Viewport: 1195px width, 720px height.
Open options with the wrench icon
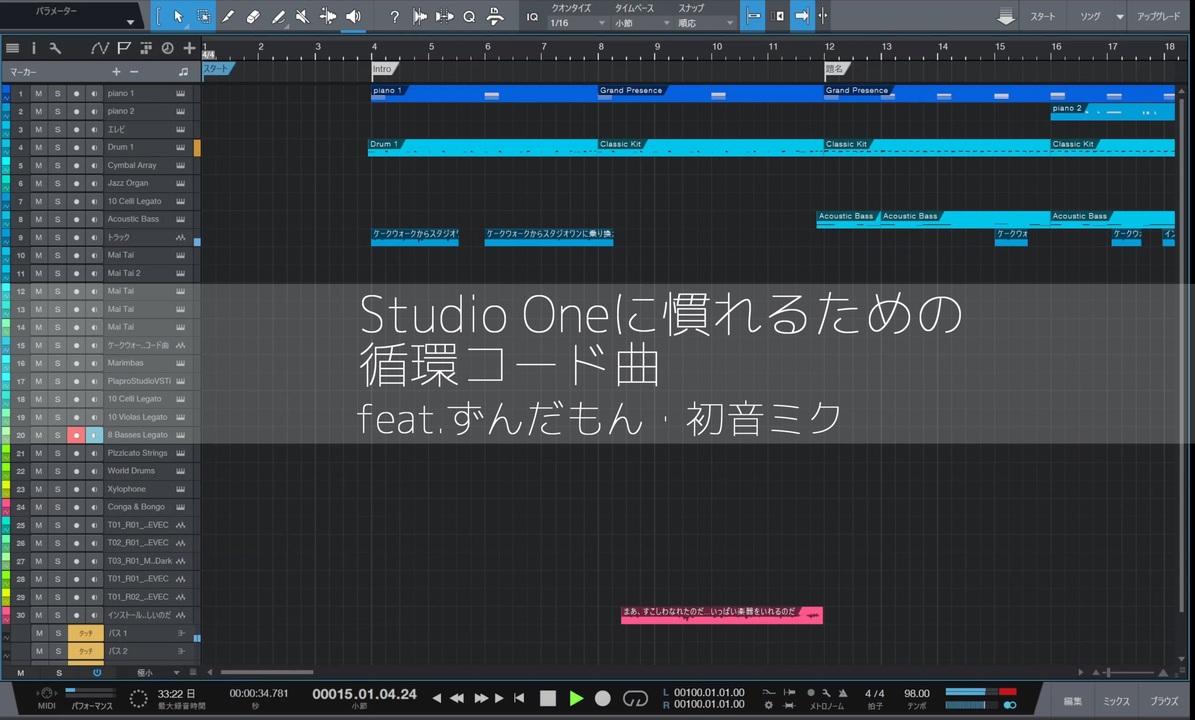point(55,48)
